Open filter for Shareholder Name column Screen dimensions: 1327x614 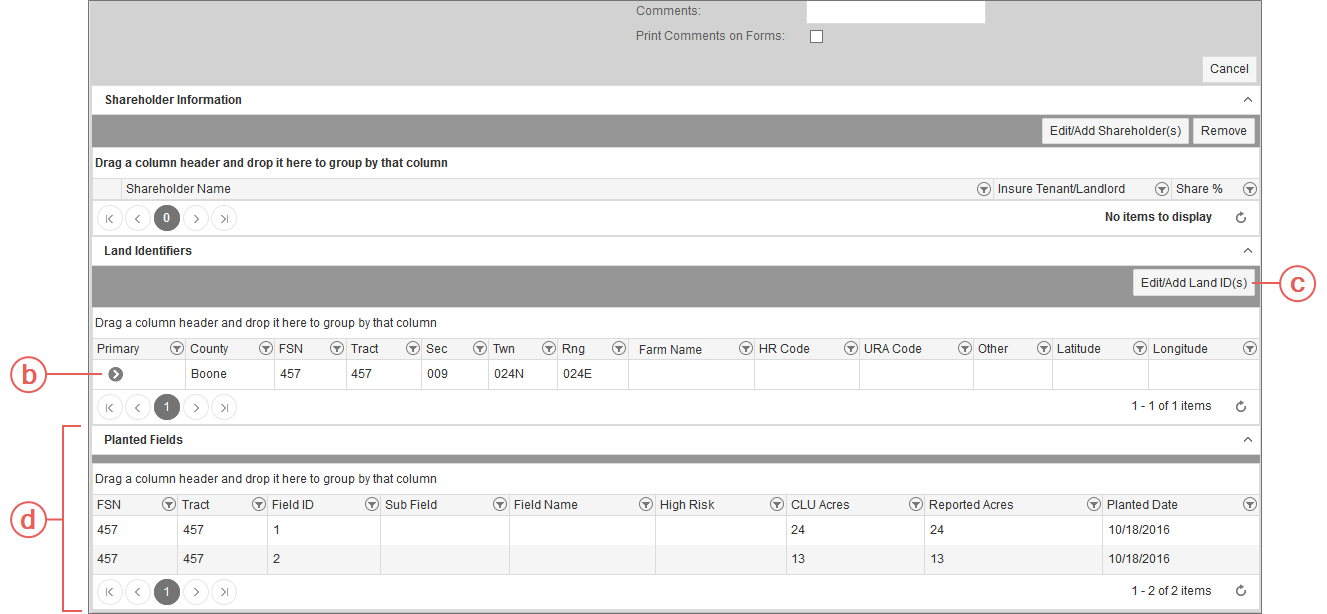[983, 189]
